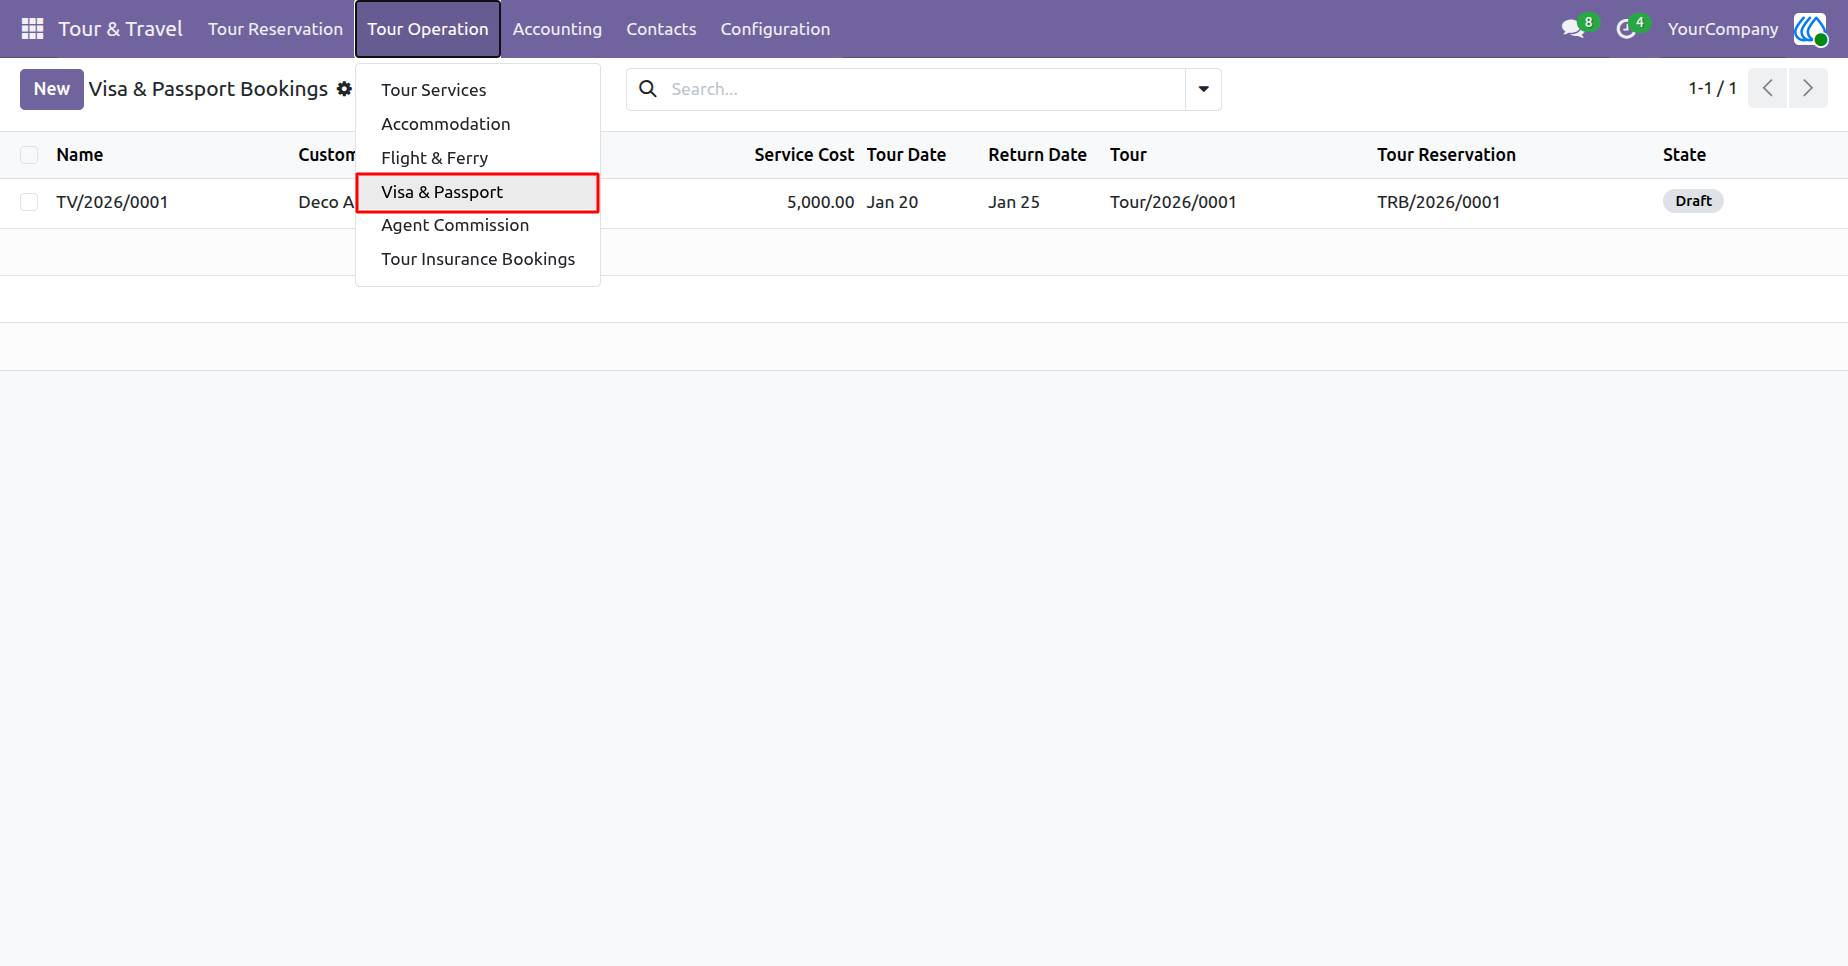The image size is (1848, 966).
Task: Open Tour Insurance Bookings menu entry
Action: point(478,259)
